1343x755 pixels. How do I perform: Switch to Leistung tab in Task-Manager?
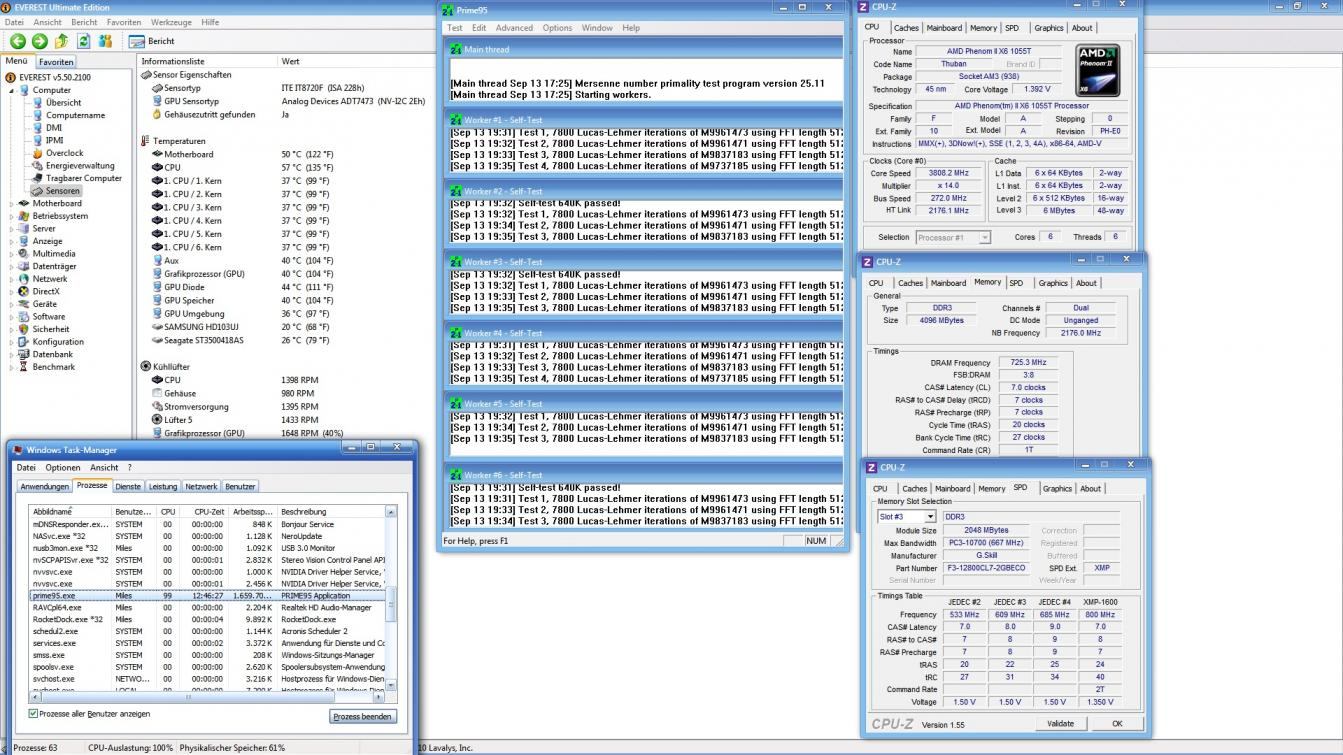(163, 487)
